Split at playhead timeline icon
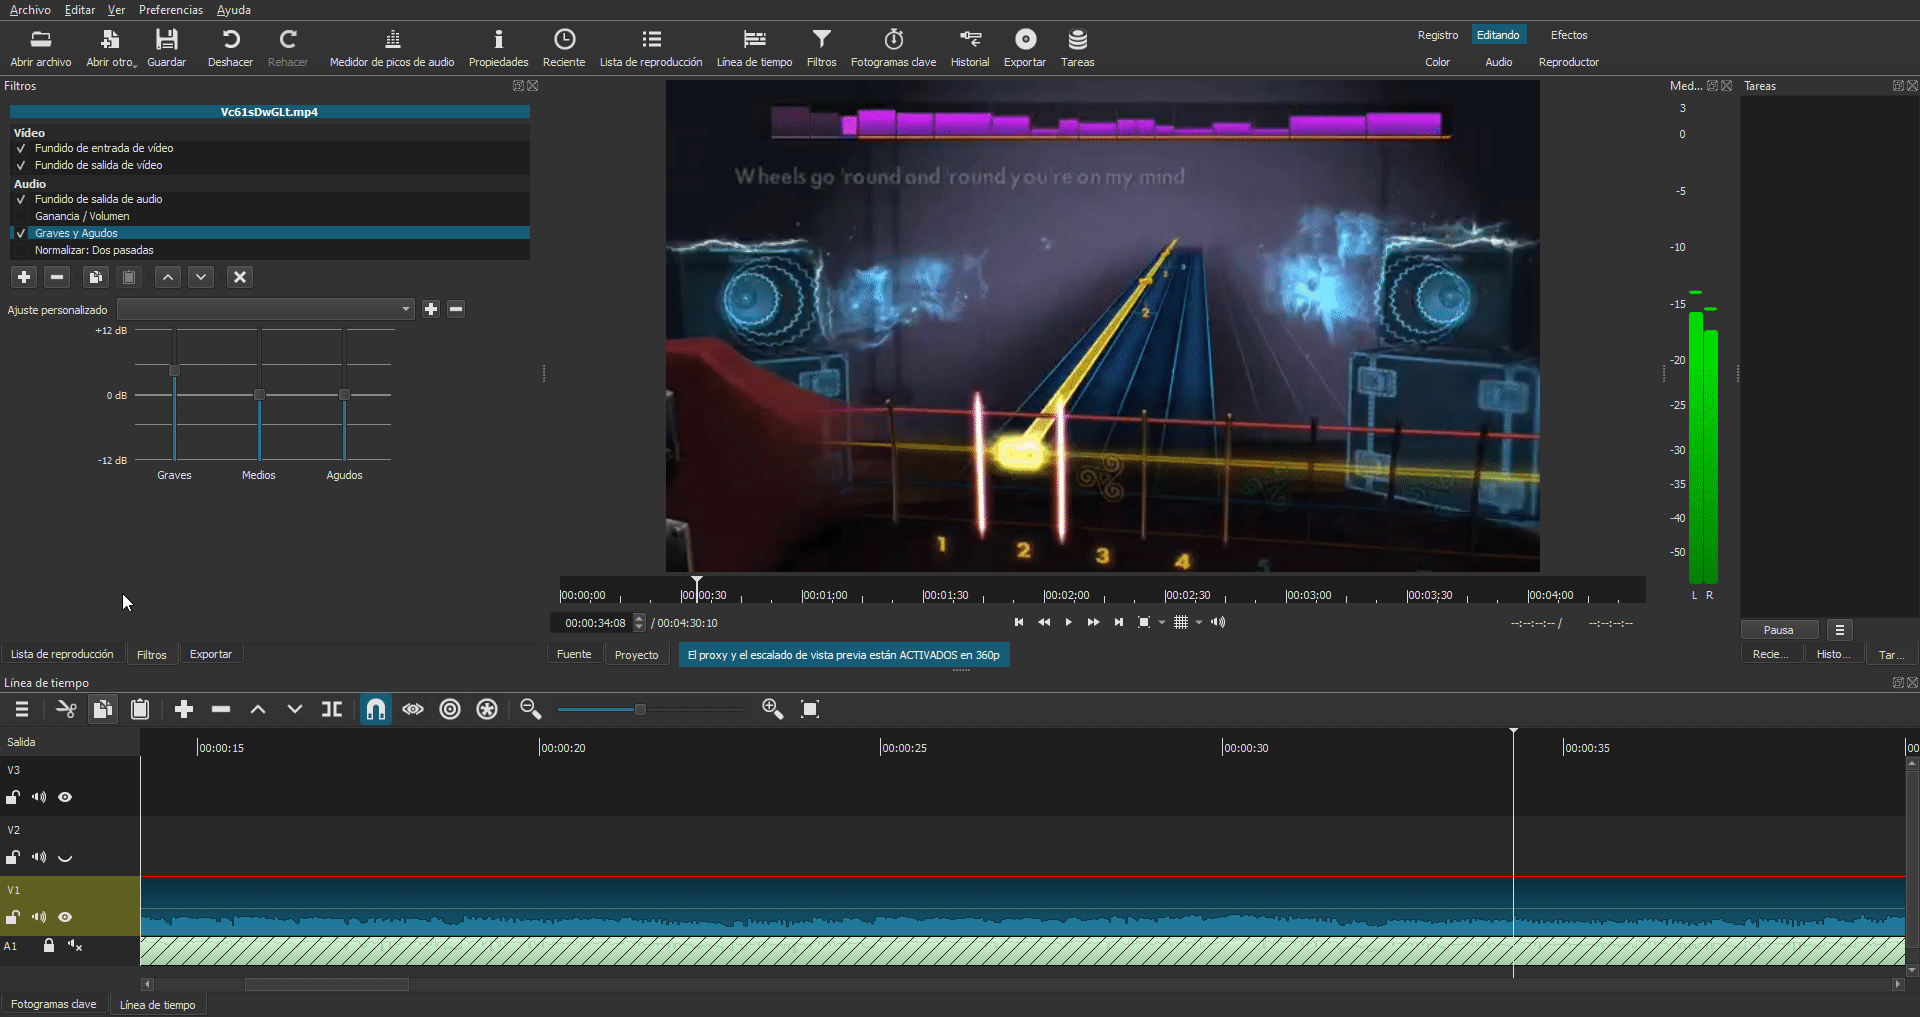1920x1017 pixels. [332, 709]
